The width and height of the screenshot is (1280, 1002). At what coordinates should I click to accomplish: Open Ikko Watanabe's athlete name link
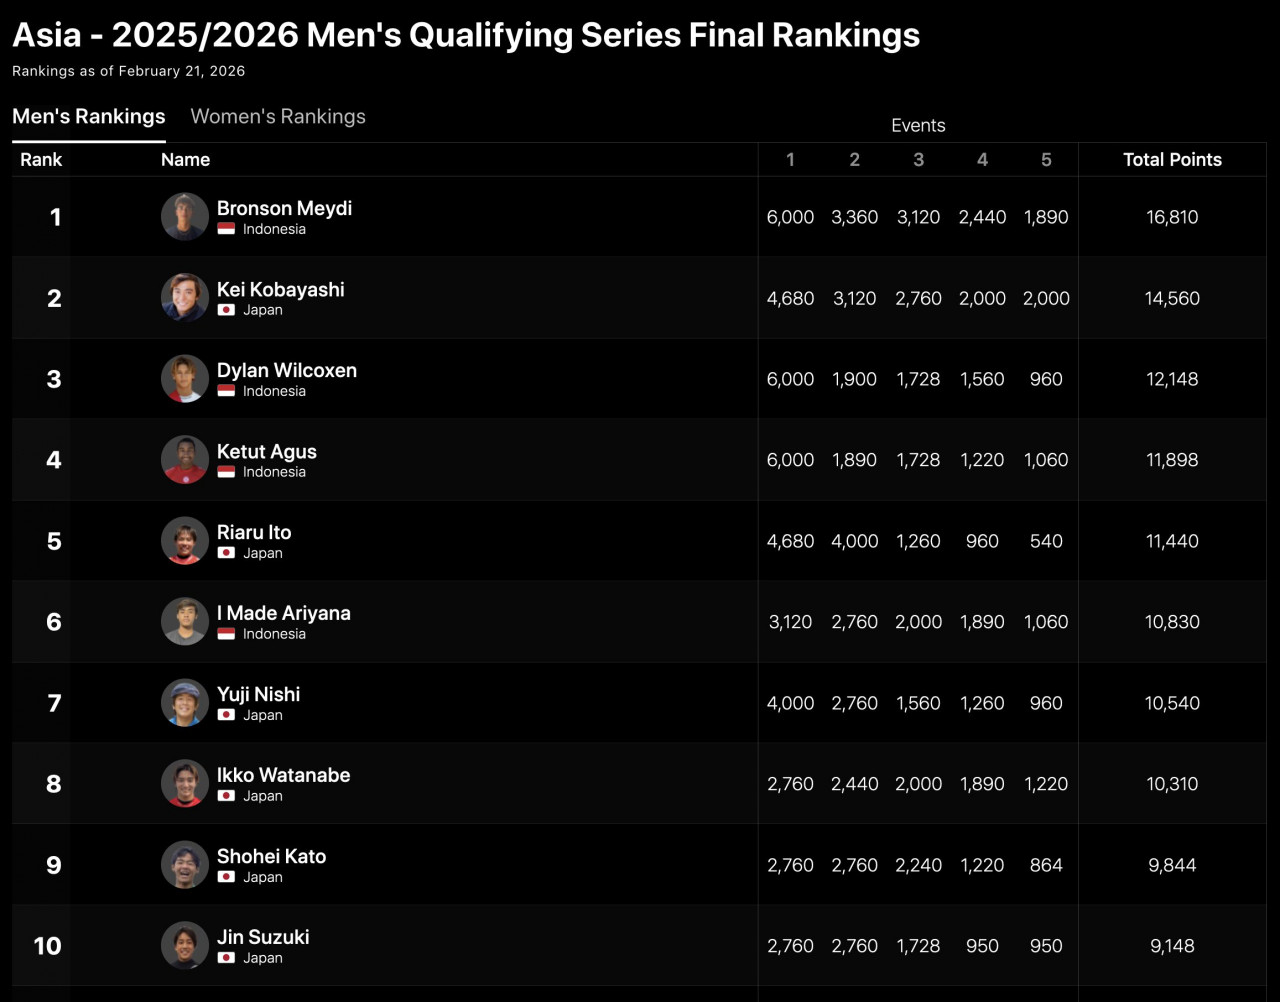tap(283, 775)
